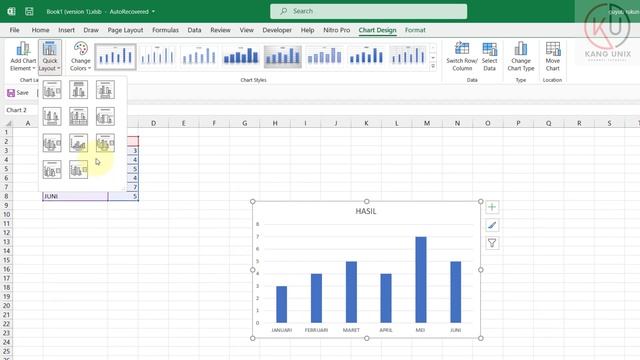
Task: Apply the first chart style thumbnail
Action: click(116, 56)
